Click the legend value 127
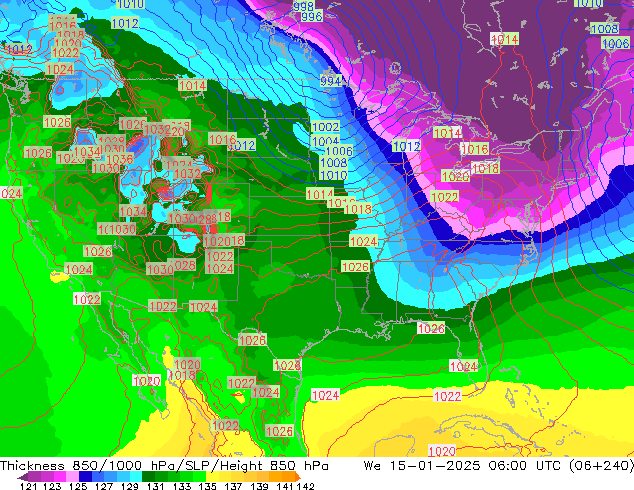The image size is (634, 490). [x=104, y=486]
